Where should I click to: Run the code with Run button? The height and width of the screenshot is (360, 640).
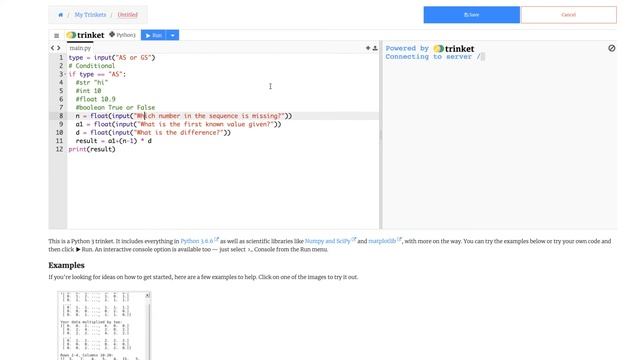[153, 36]
